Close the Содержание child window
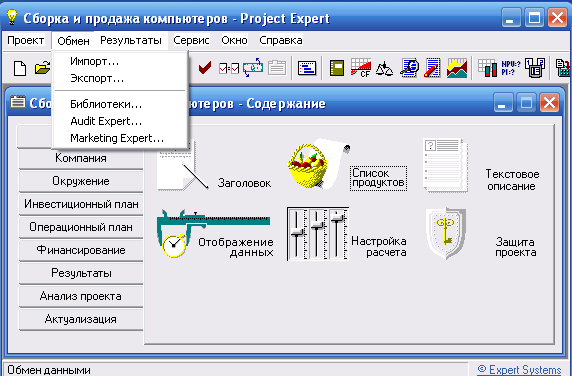 pyautogui.click(x=549, y=102)
